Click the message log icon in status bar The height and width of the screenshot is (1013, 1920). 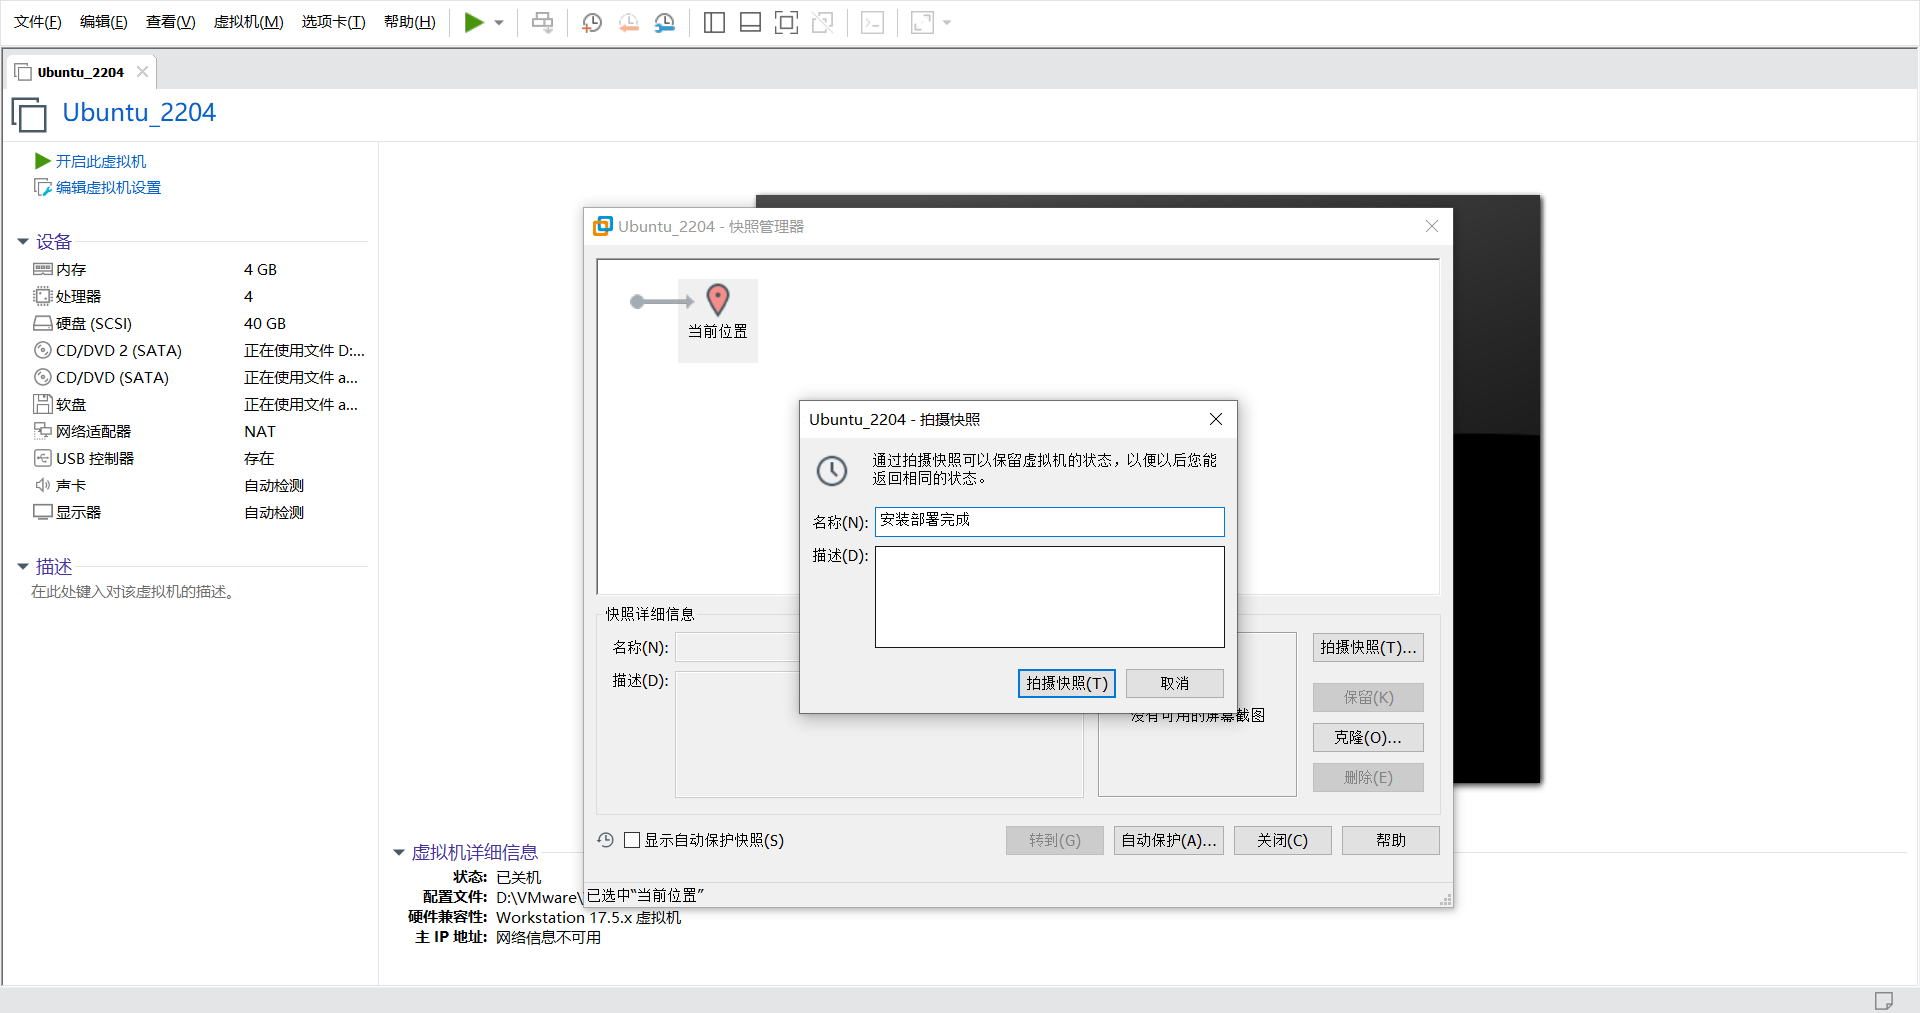tap(1884, 1000)
